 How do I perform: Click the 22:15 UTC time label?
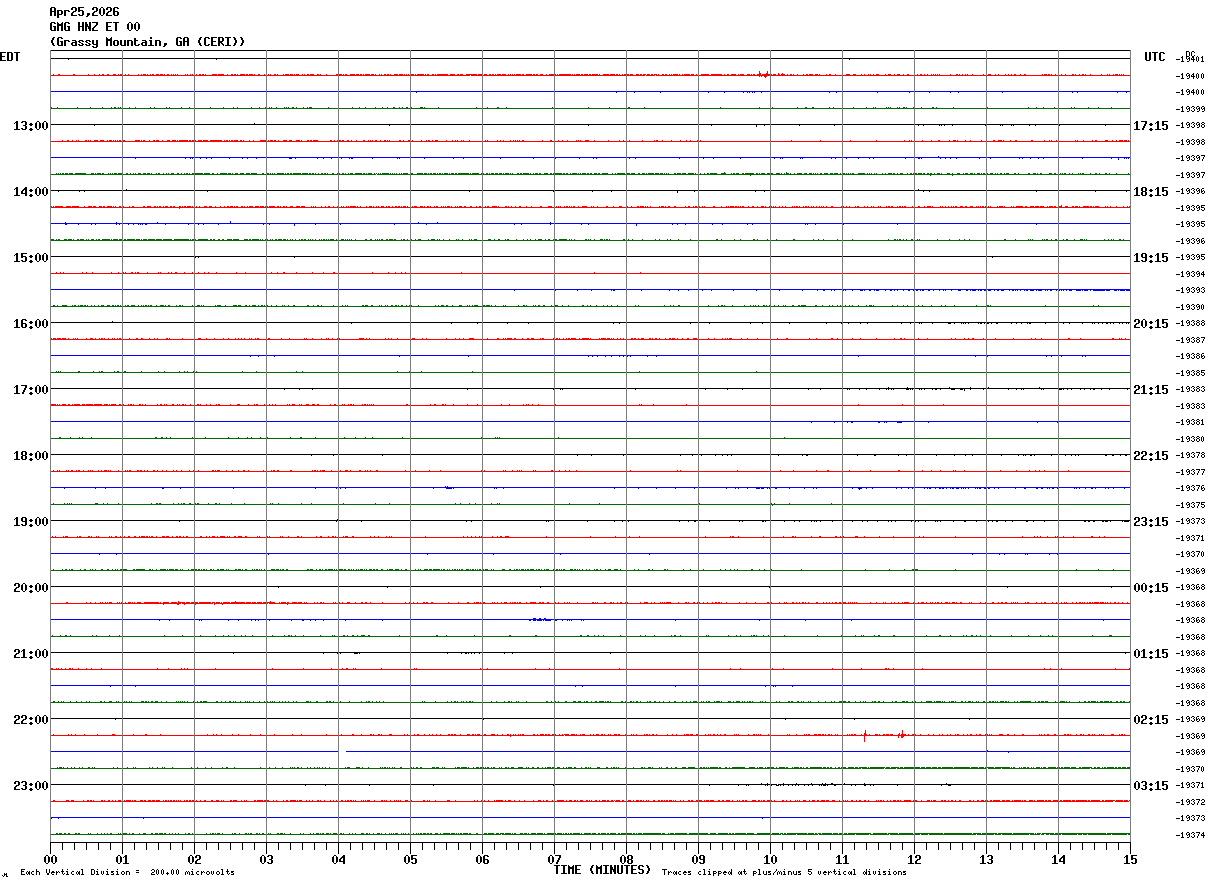click(x=1151, y=455)
